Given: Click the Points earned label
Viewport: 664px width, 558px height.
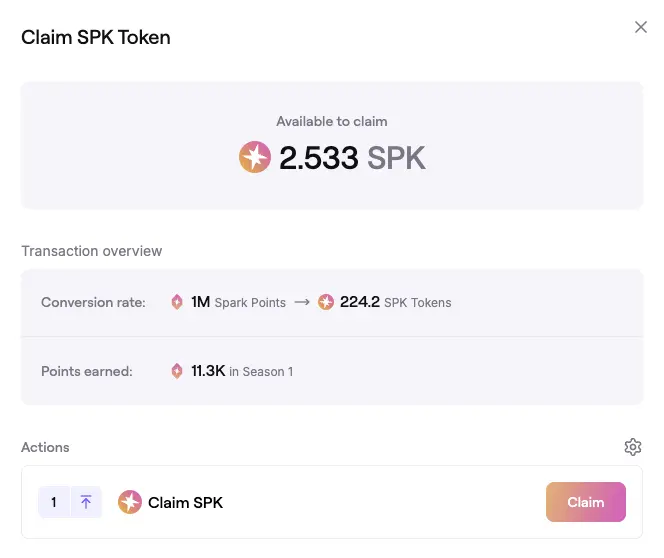Looking at the screenshot, I should coord(87,371).
